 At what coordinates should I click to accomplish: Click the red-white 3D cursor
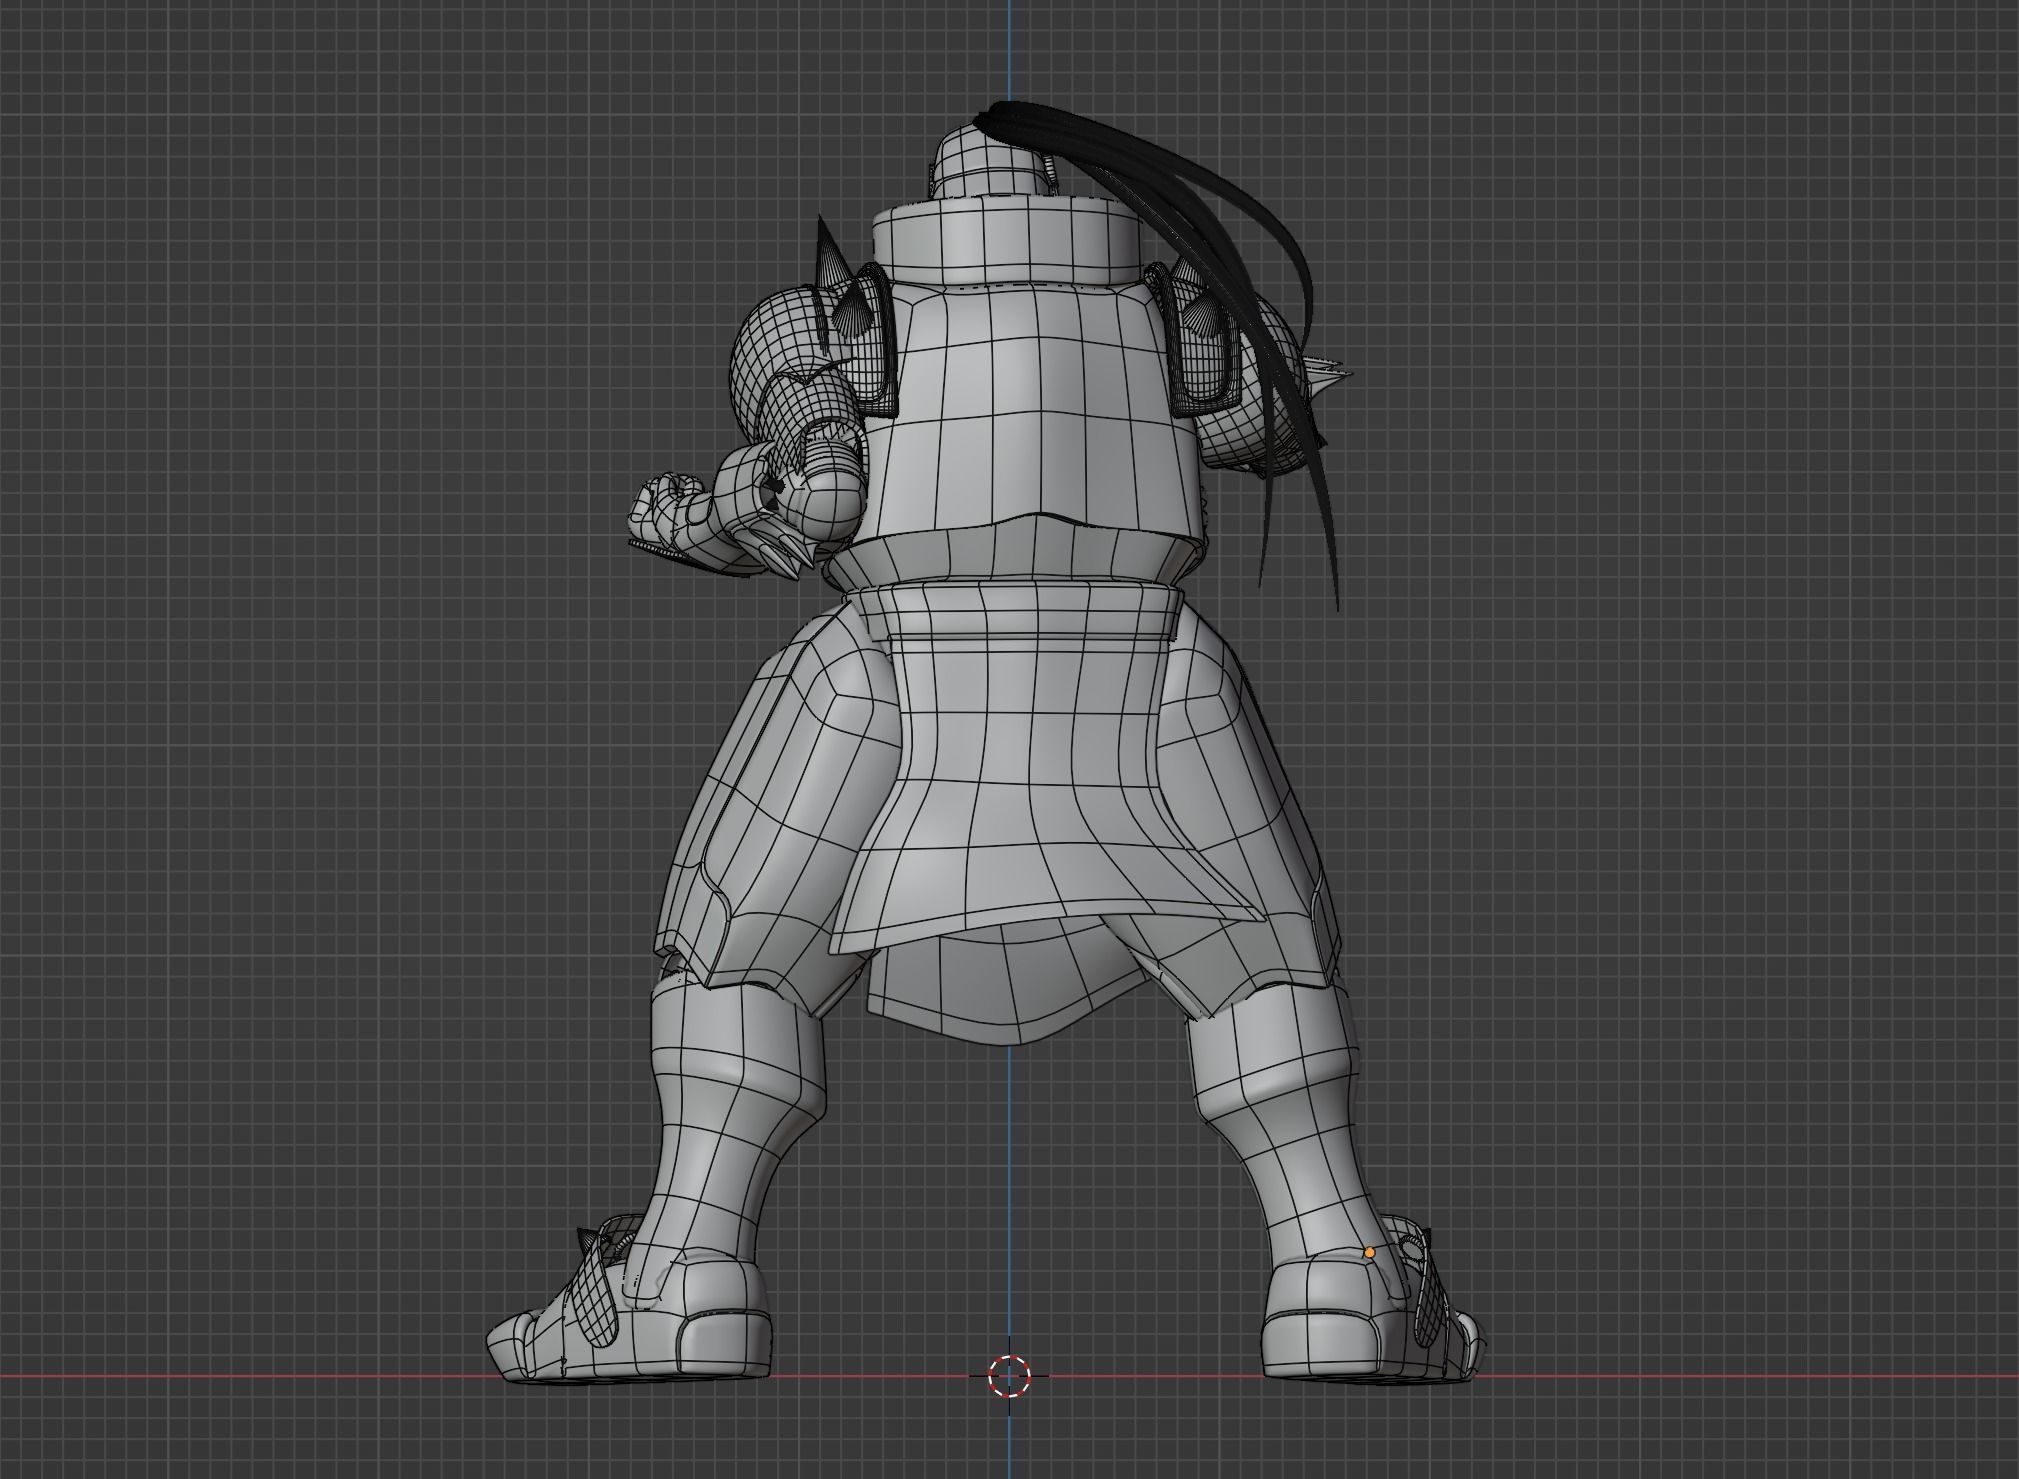1009,1376
